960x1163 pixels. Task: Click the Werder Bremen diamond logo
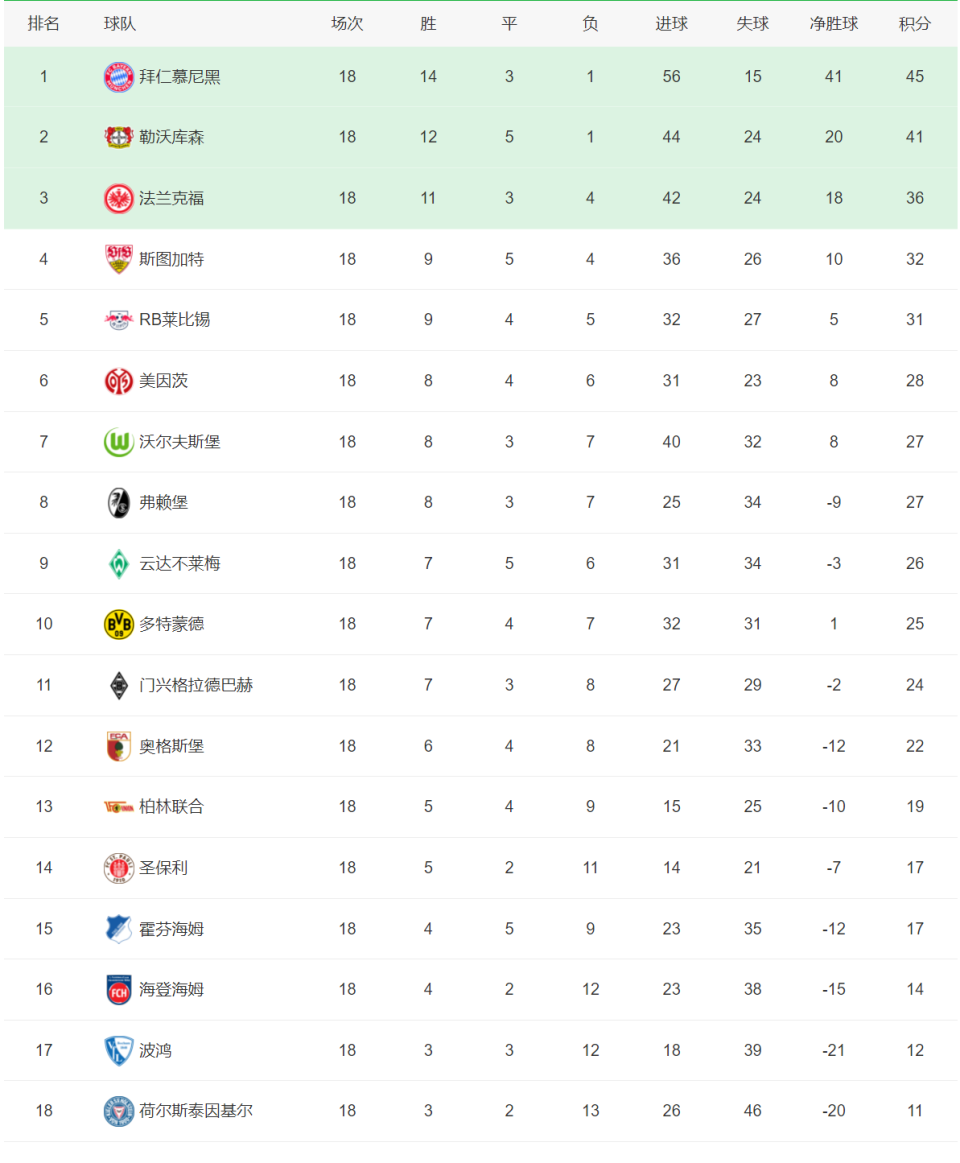118,564
